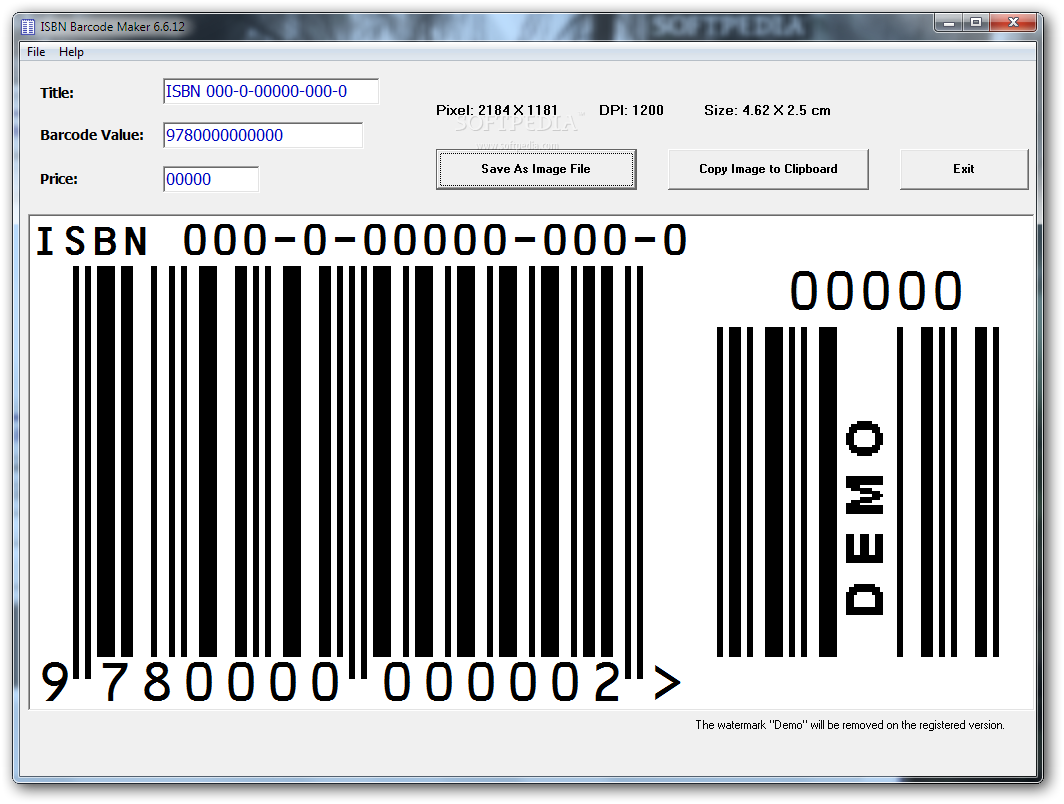This screenshot has width=1064, height=804.
Task: Click the 'Size: 4.62 X 2.5 cm' text
Action: point(767,110)
